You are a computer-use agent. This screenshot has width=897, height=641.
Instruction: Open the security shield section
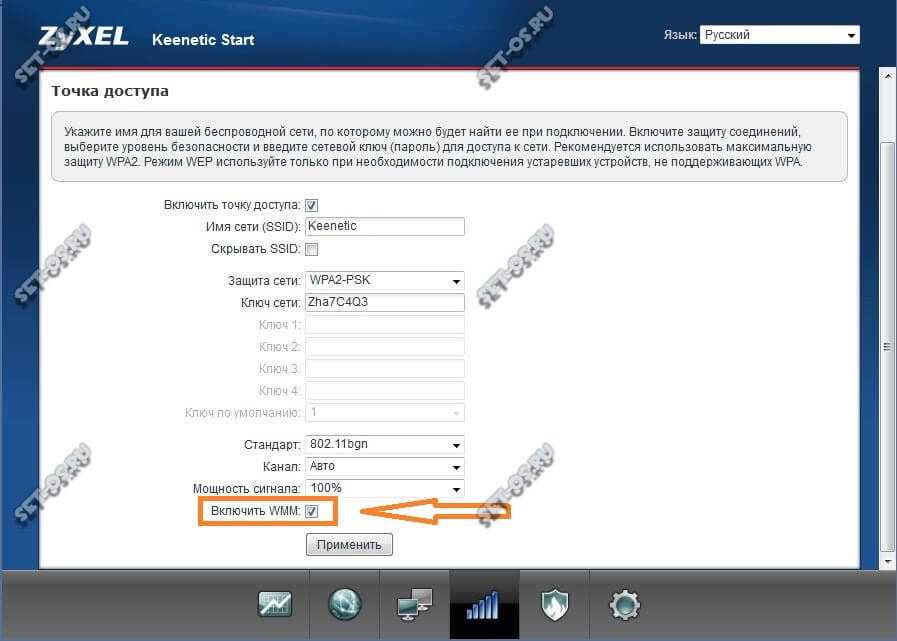click(x=554, y=605)
